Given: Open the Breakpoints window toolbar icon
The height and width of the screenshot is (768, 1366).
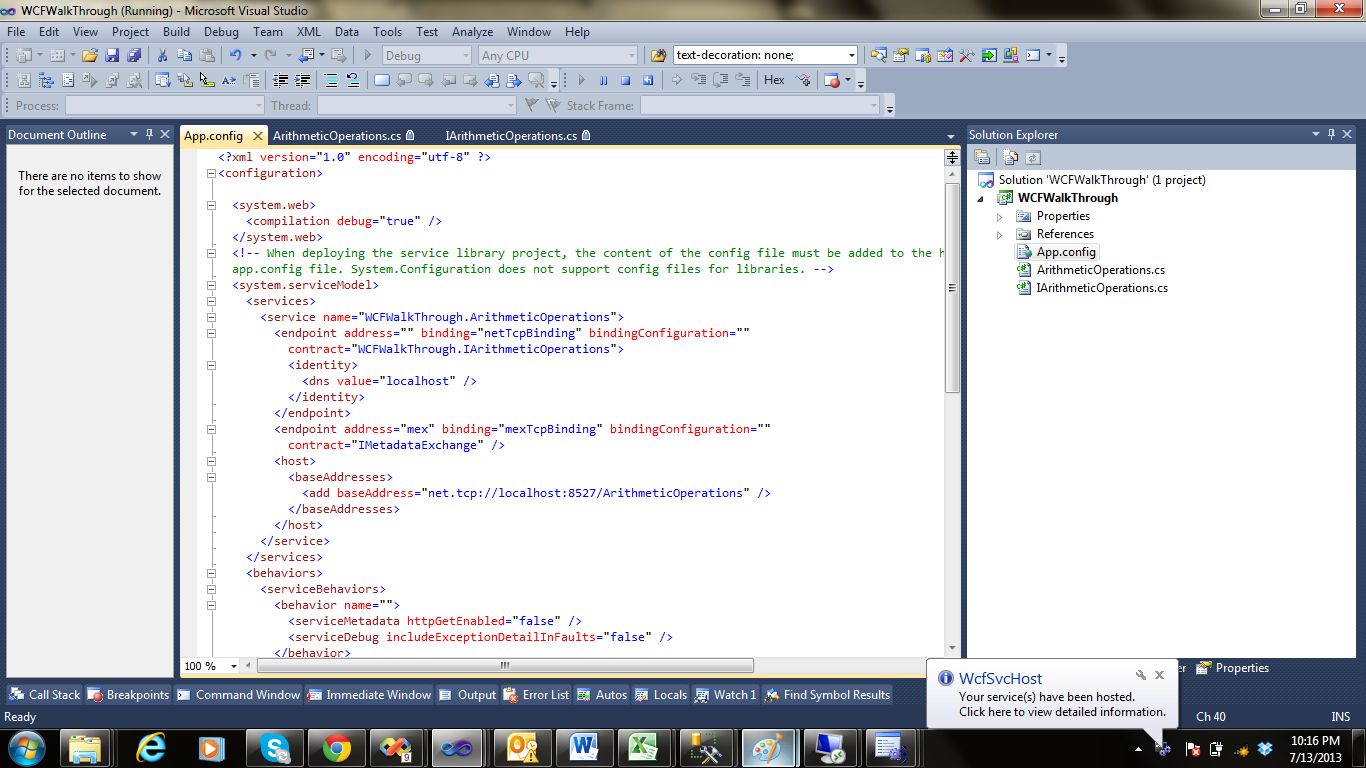Looking at the screenshot, I should click(x=832, y=80).
